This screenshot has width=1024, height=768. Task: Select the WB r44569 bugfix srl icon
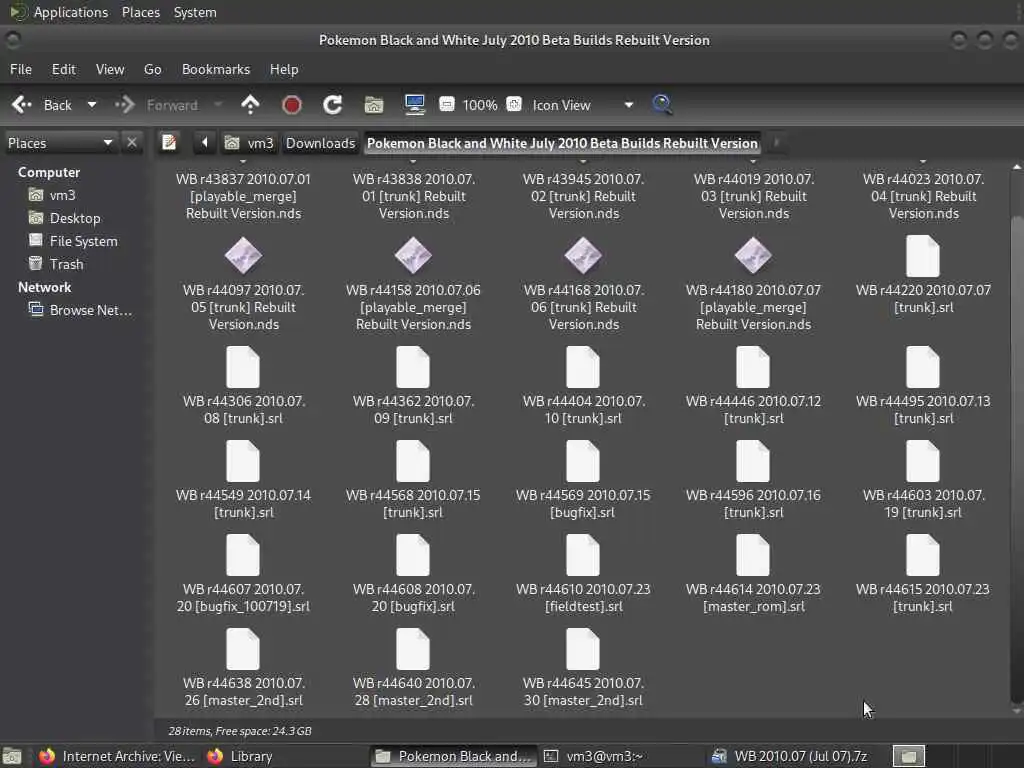(583, 461)
